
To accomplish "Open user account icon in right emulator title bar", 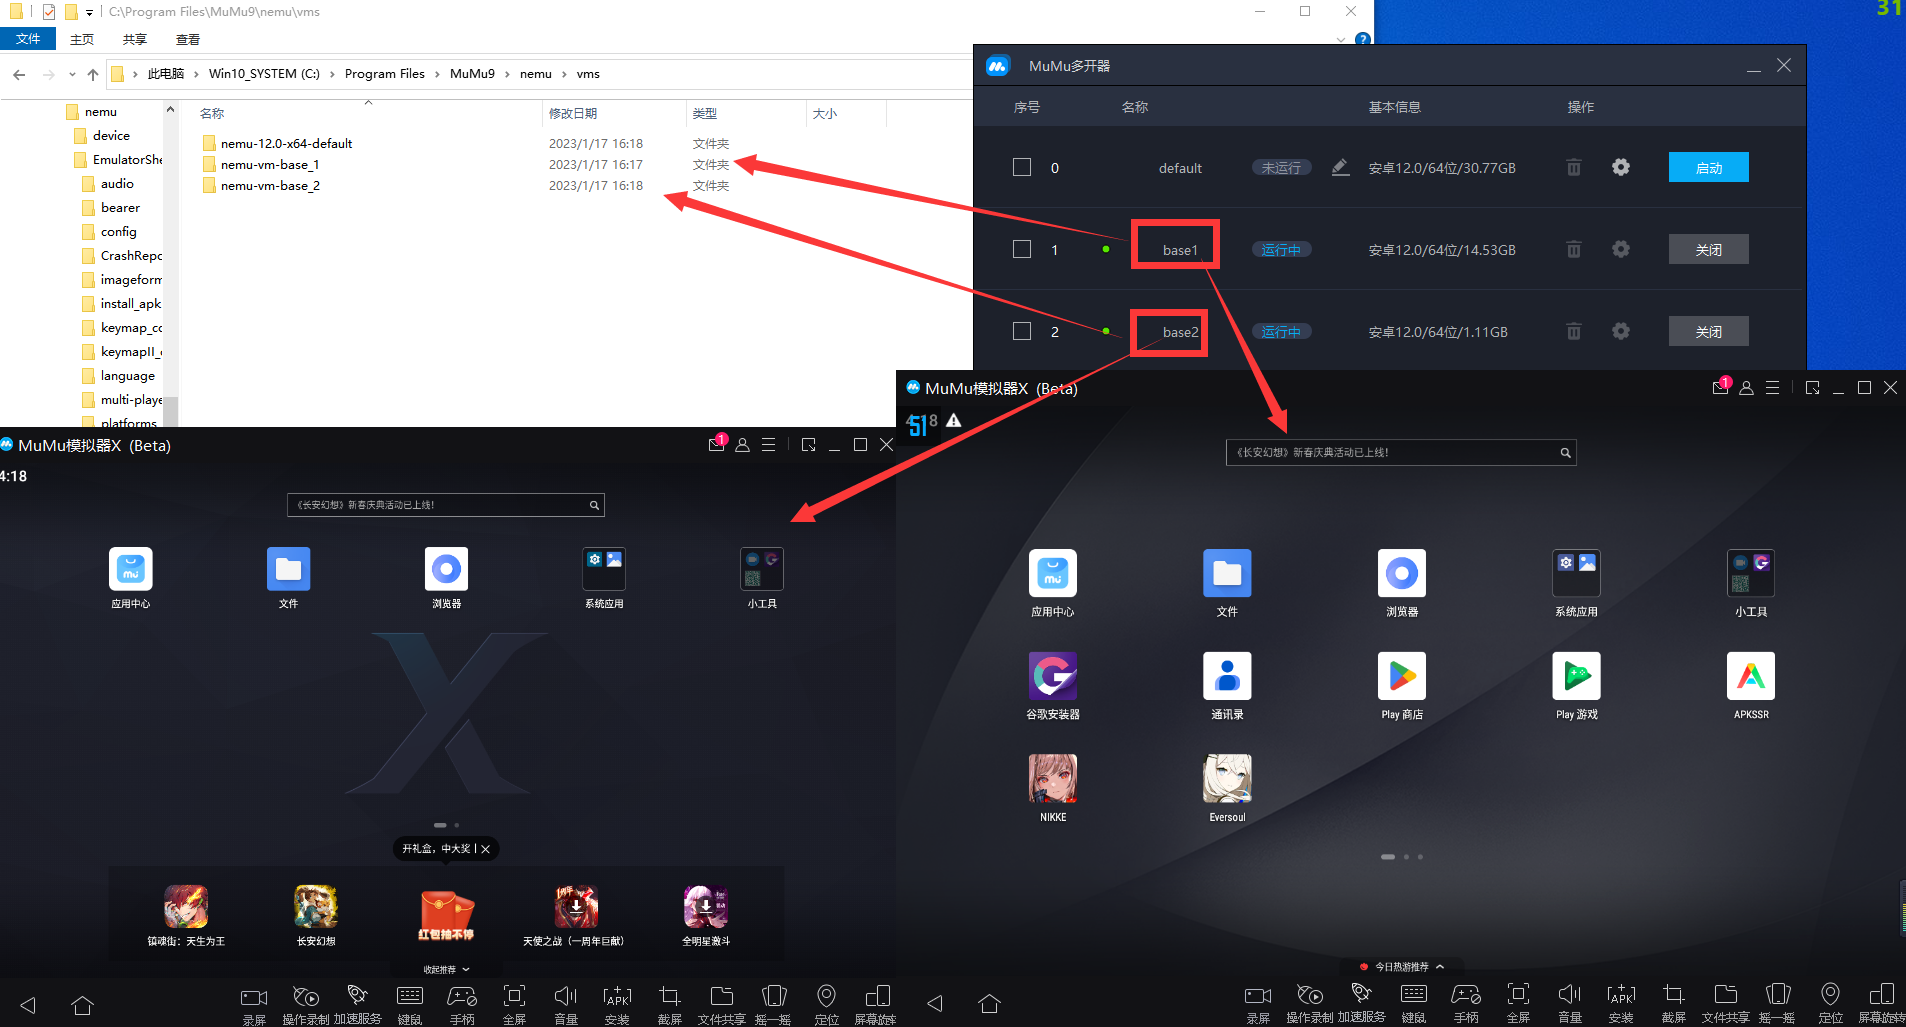I will 1746,388.
